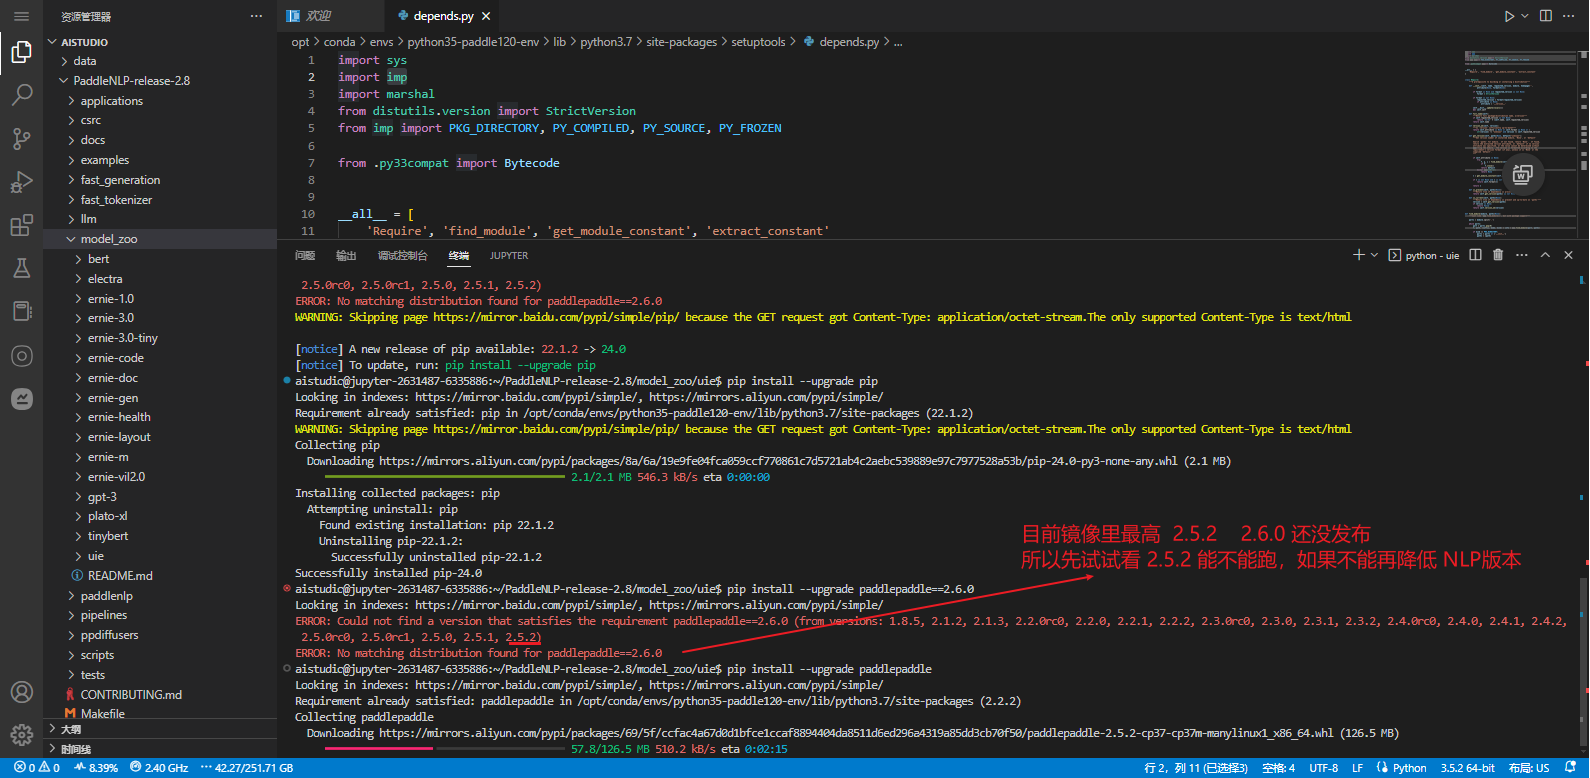Change UTF-8 encoding in status bar
The image size is (1590, 778).
[1324, 768]
